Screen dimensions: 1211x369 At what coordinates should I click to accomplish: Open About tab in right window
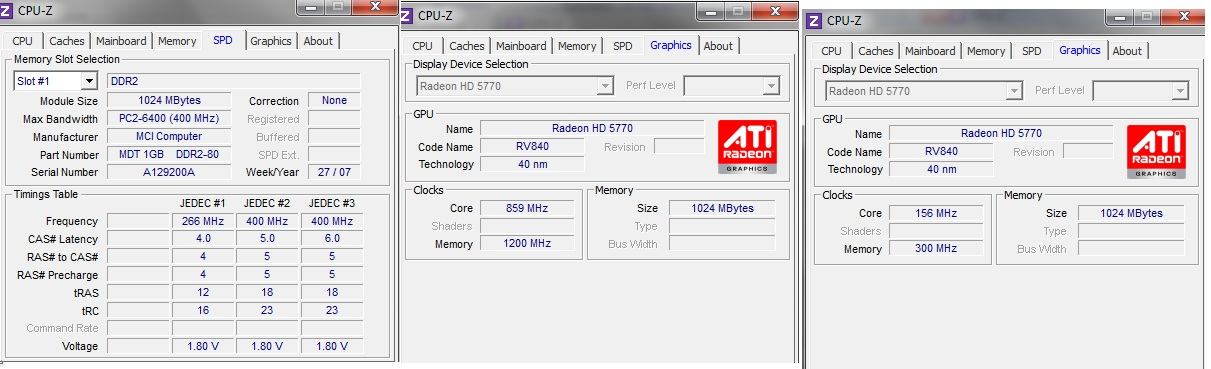click(x=1127, y=51)
